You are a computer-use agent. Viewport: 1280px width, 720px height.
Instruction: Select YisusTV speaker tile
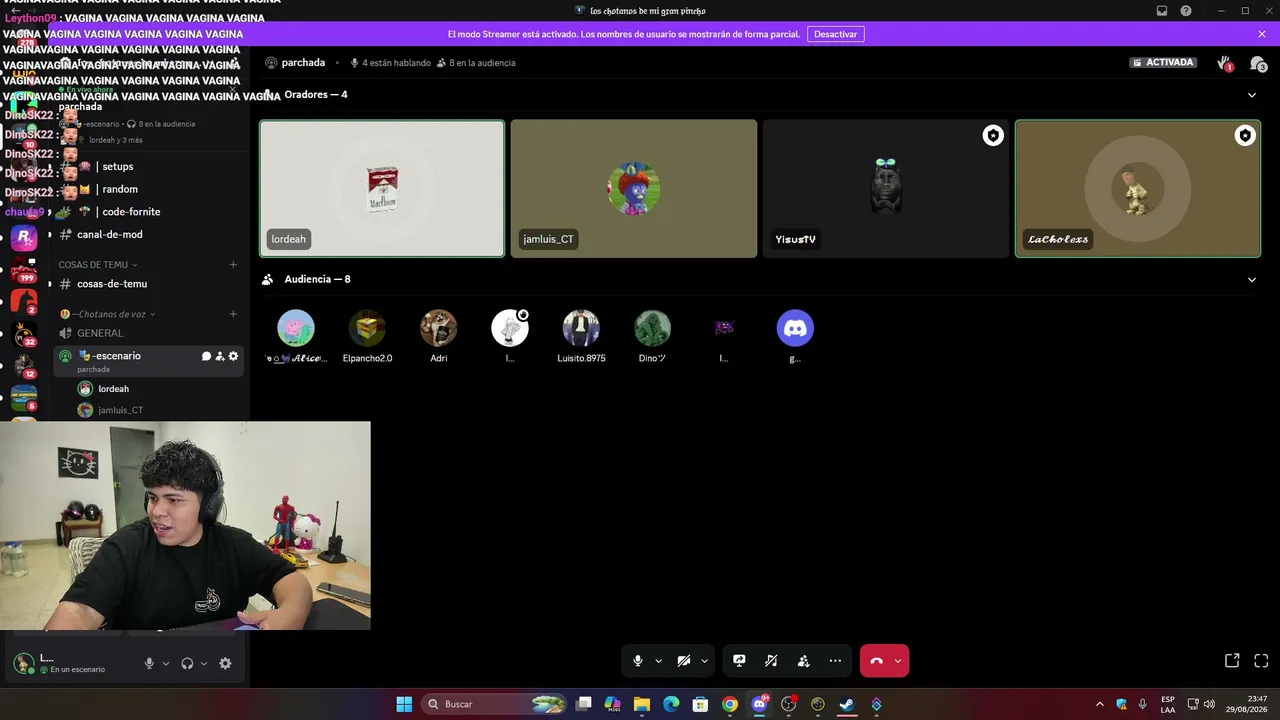[x=886, y=189]
